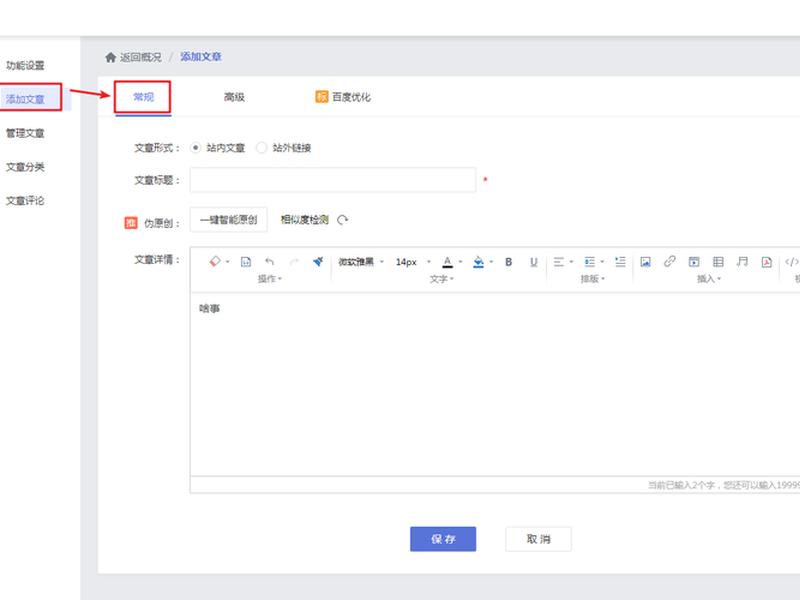Open 功能设置 in the sidebar
Viewport: 800px width, 600px height.
click(25, 65)
